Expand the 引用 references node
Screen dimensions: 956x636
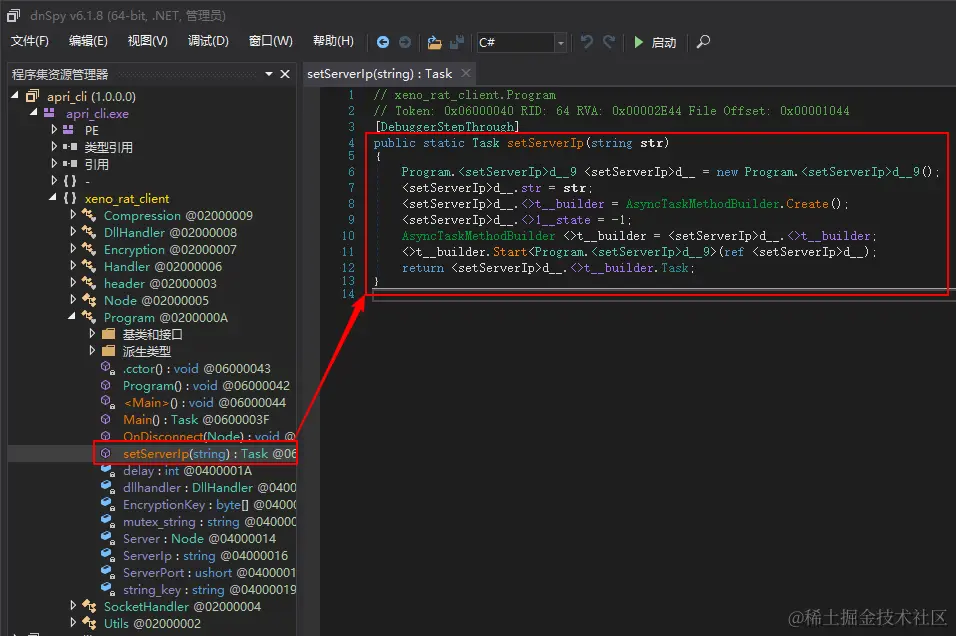pos(54,164)
